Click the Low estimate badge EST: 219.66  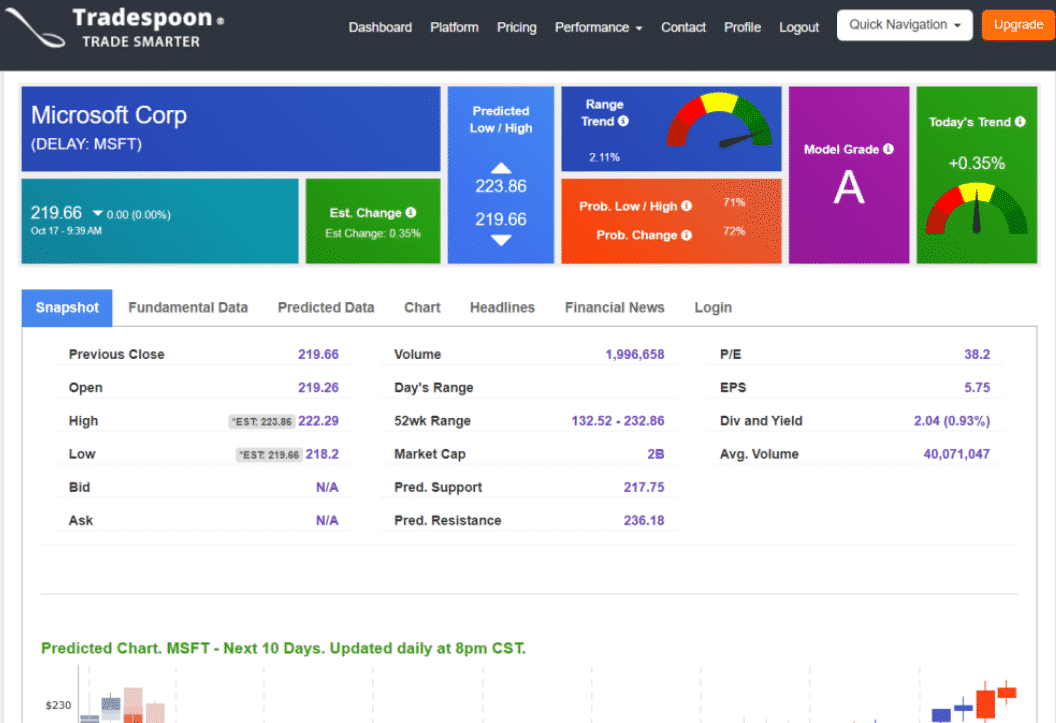coord(269,454)
